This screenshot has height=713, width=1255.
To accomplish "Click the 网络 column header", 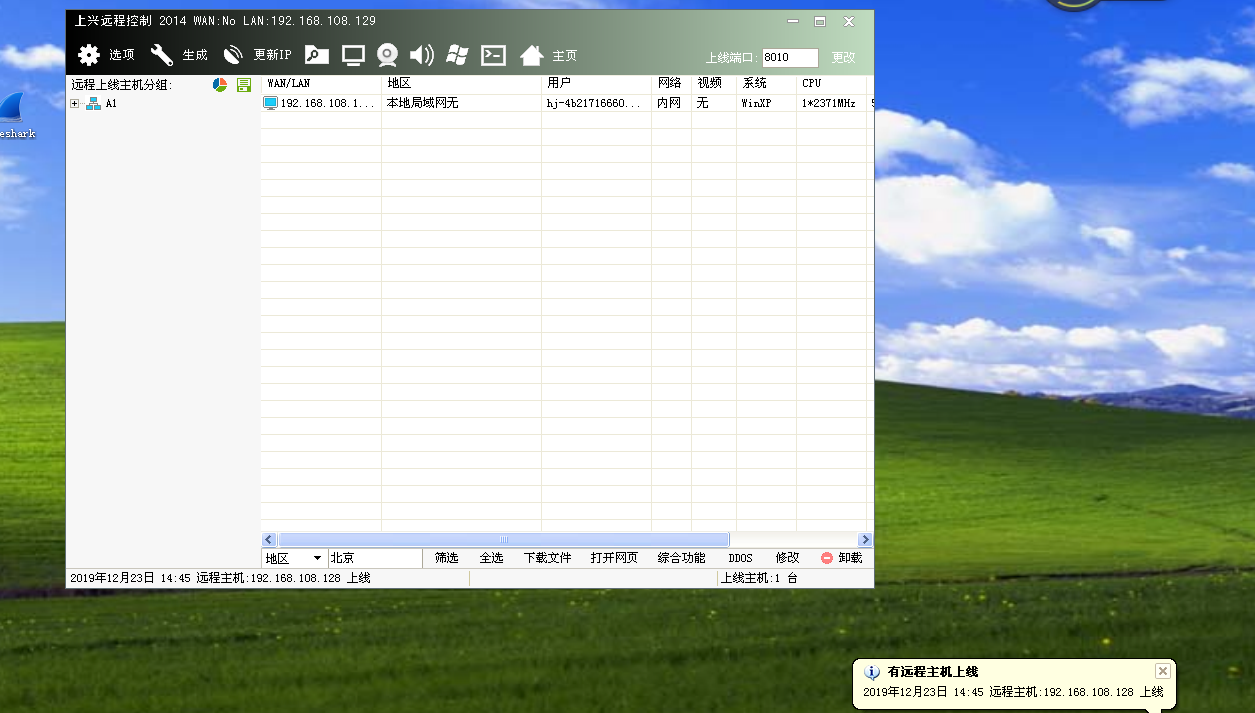I will coord(671,83).
